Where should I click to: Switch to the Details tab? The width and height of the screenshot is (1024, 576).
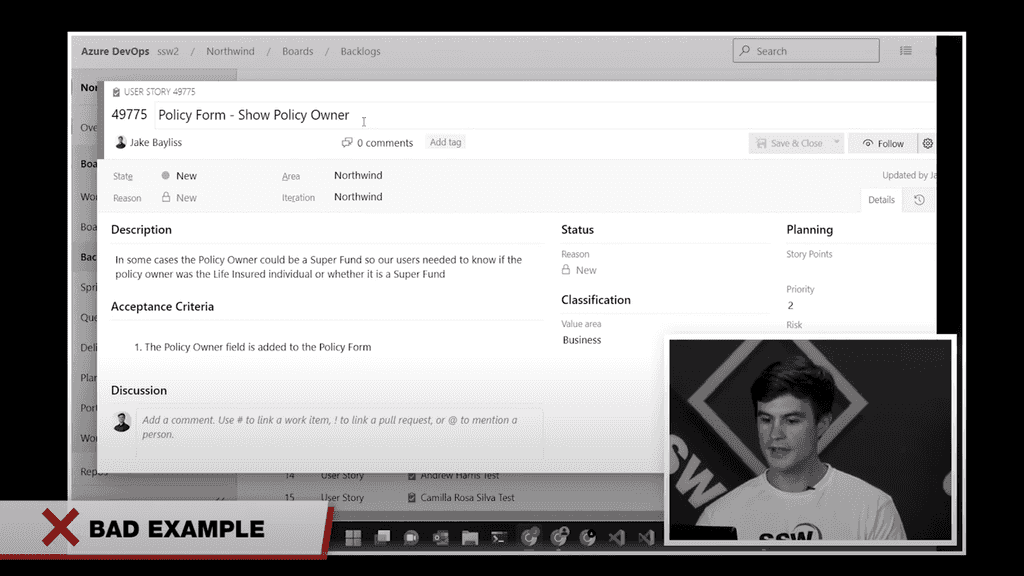[x=881, y=199]
